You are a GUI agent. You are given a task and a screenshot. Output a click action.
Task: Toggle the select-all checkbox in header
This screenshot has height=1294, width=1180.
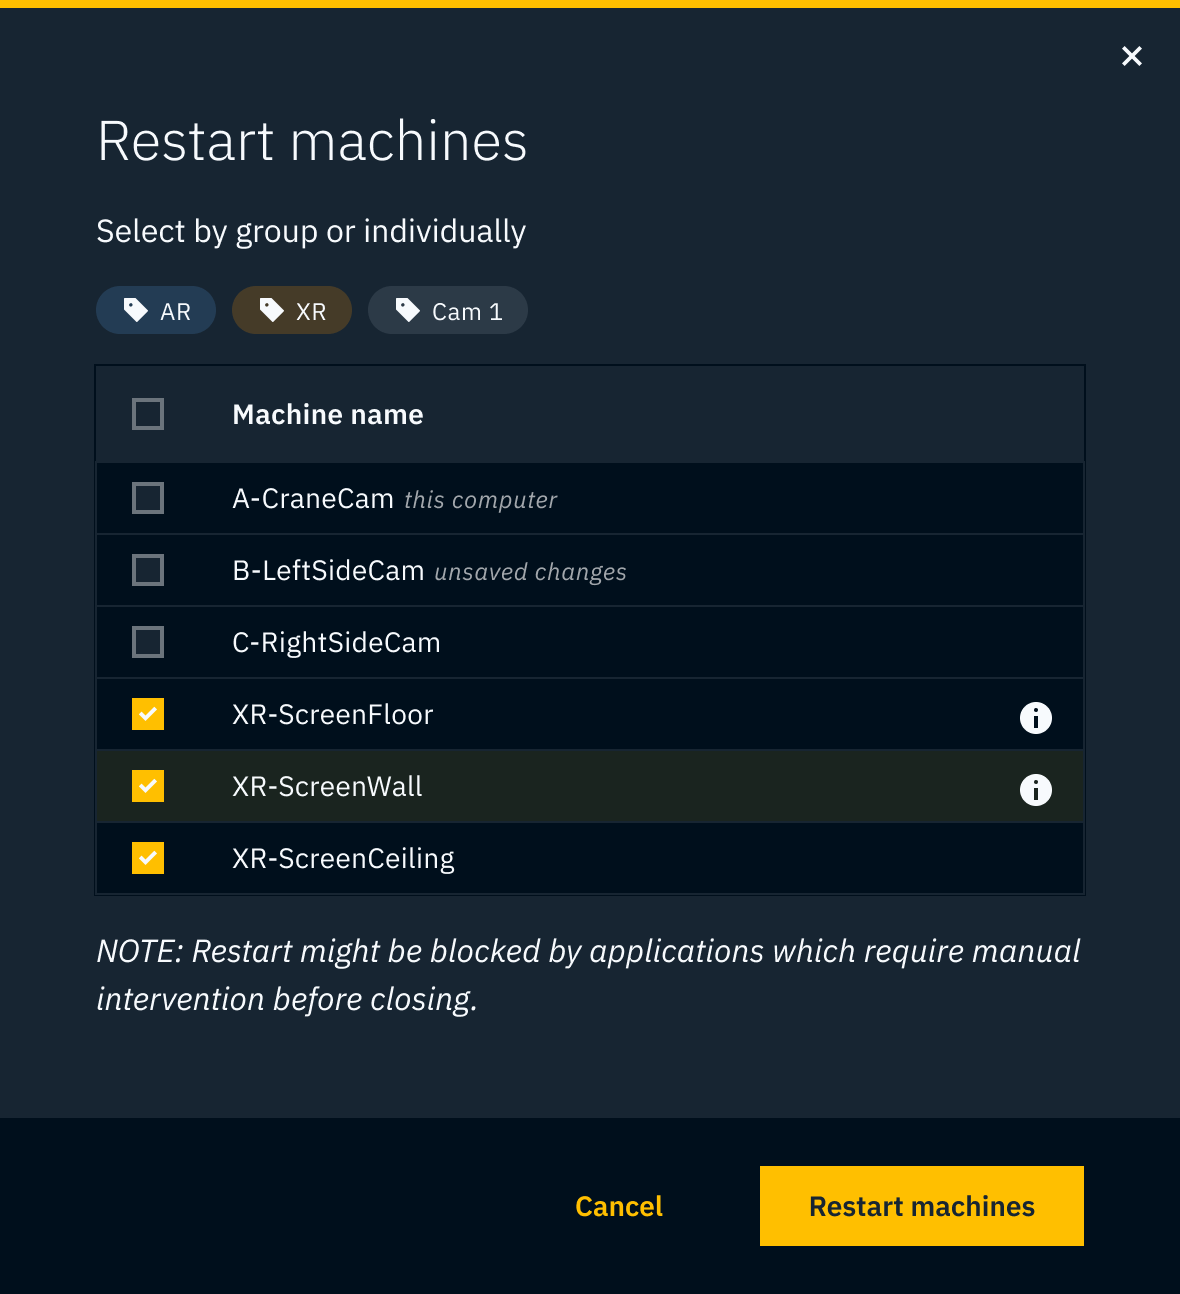click(x=148, y=414)
